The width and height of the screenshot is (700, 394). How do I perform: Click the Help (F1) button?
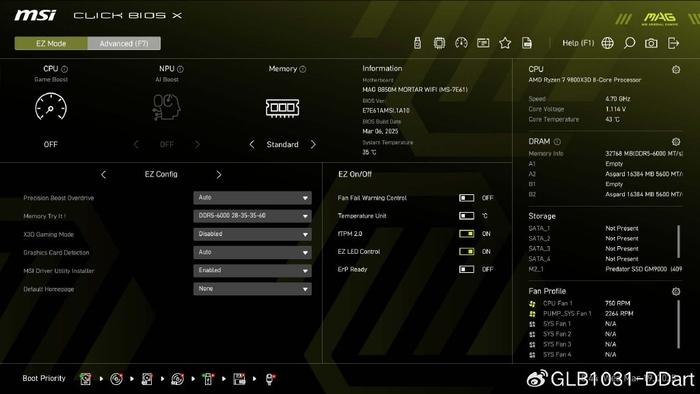click(578, 43)
